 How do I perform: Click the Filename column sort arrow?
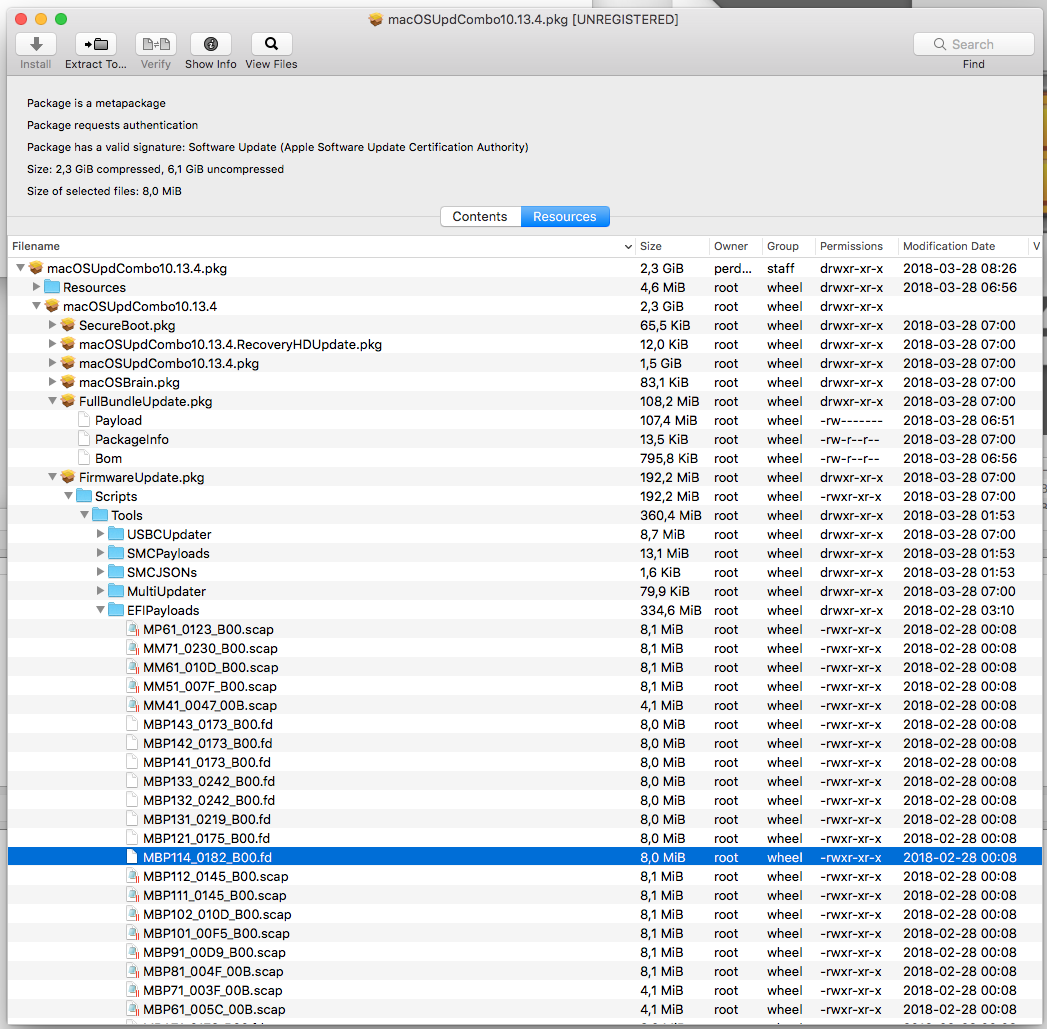628,246
